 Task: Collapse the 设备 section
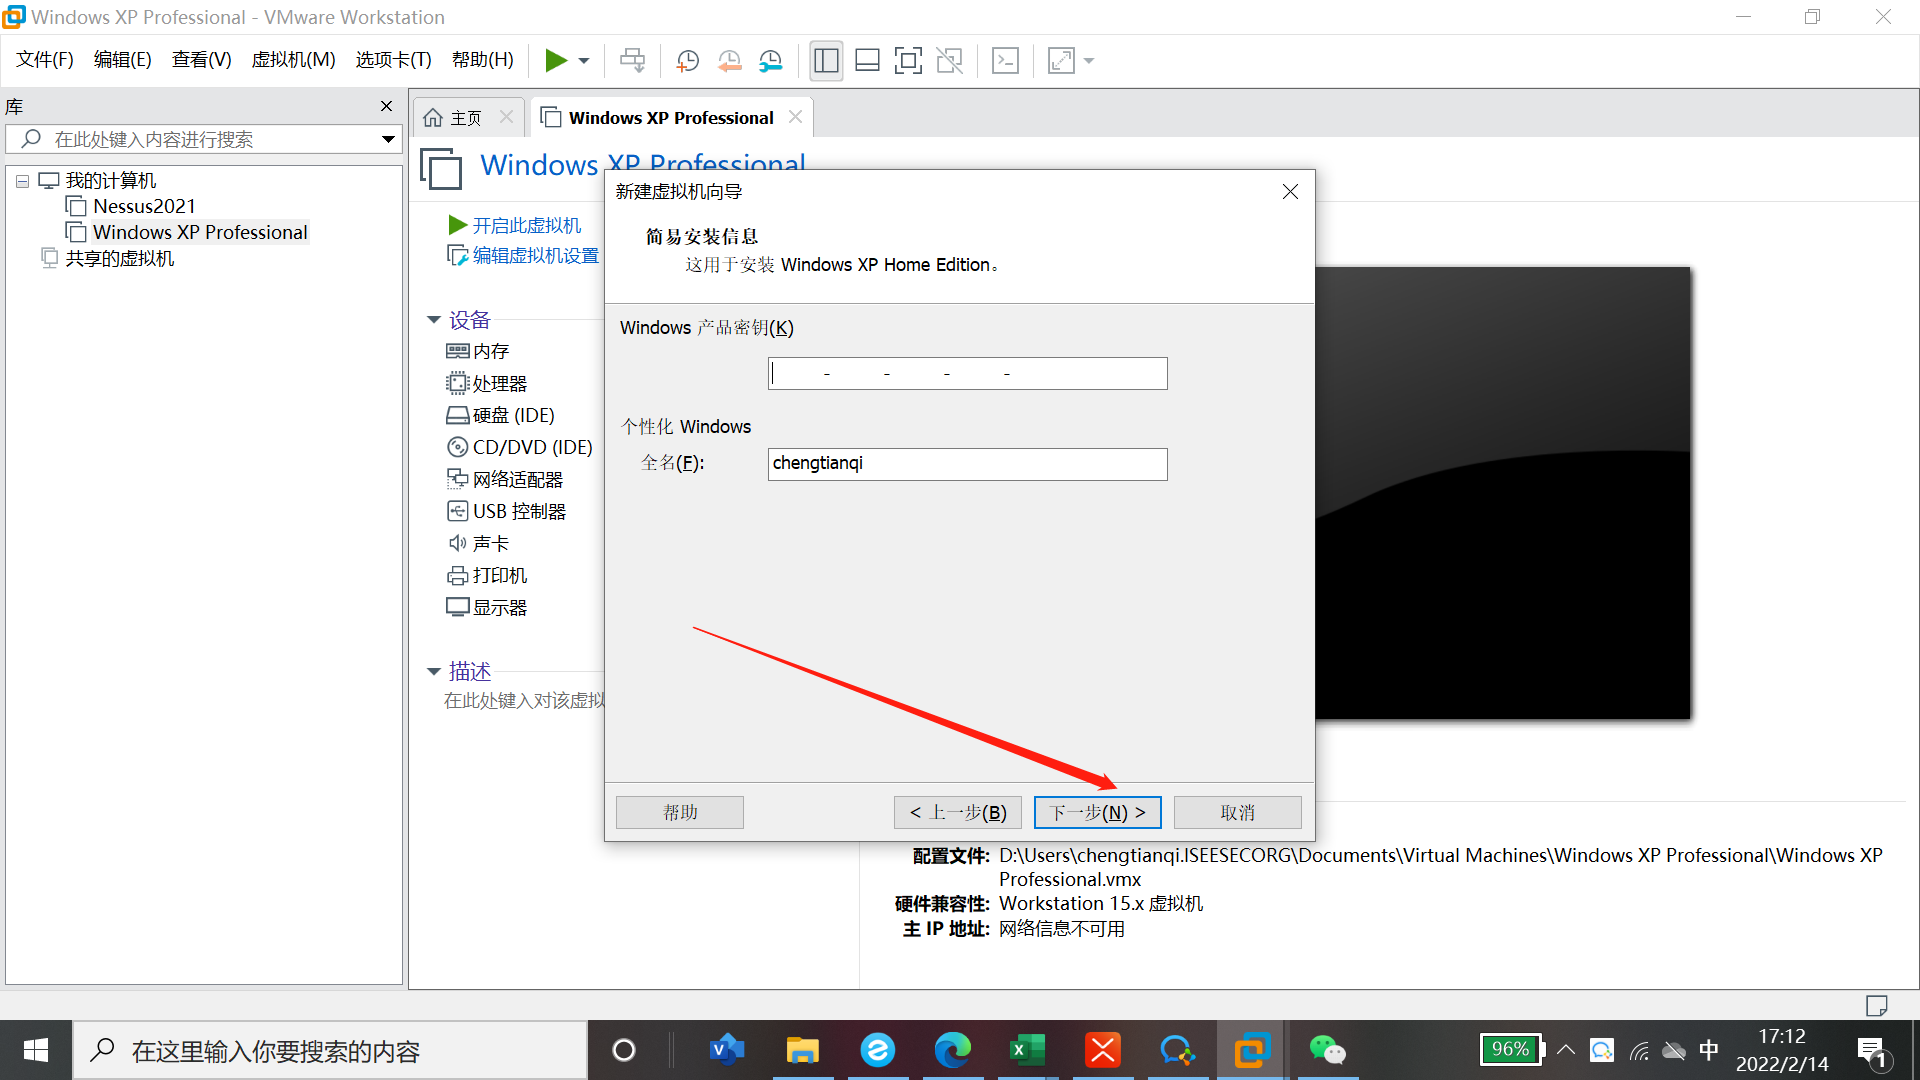434,320
